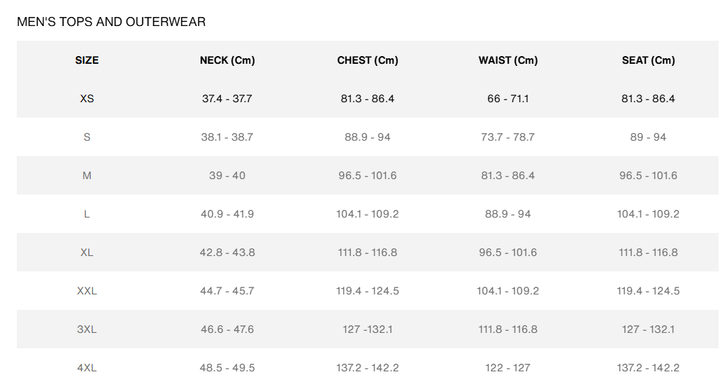Click the XXL size row label

[x=87, y=291]
